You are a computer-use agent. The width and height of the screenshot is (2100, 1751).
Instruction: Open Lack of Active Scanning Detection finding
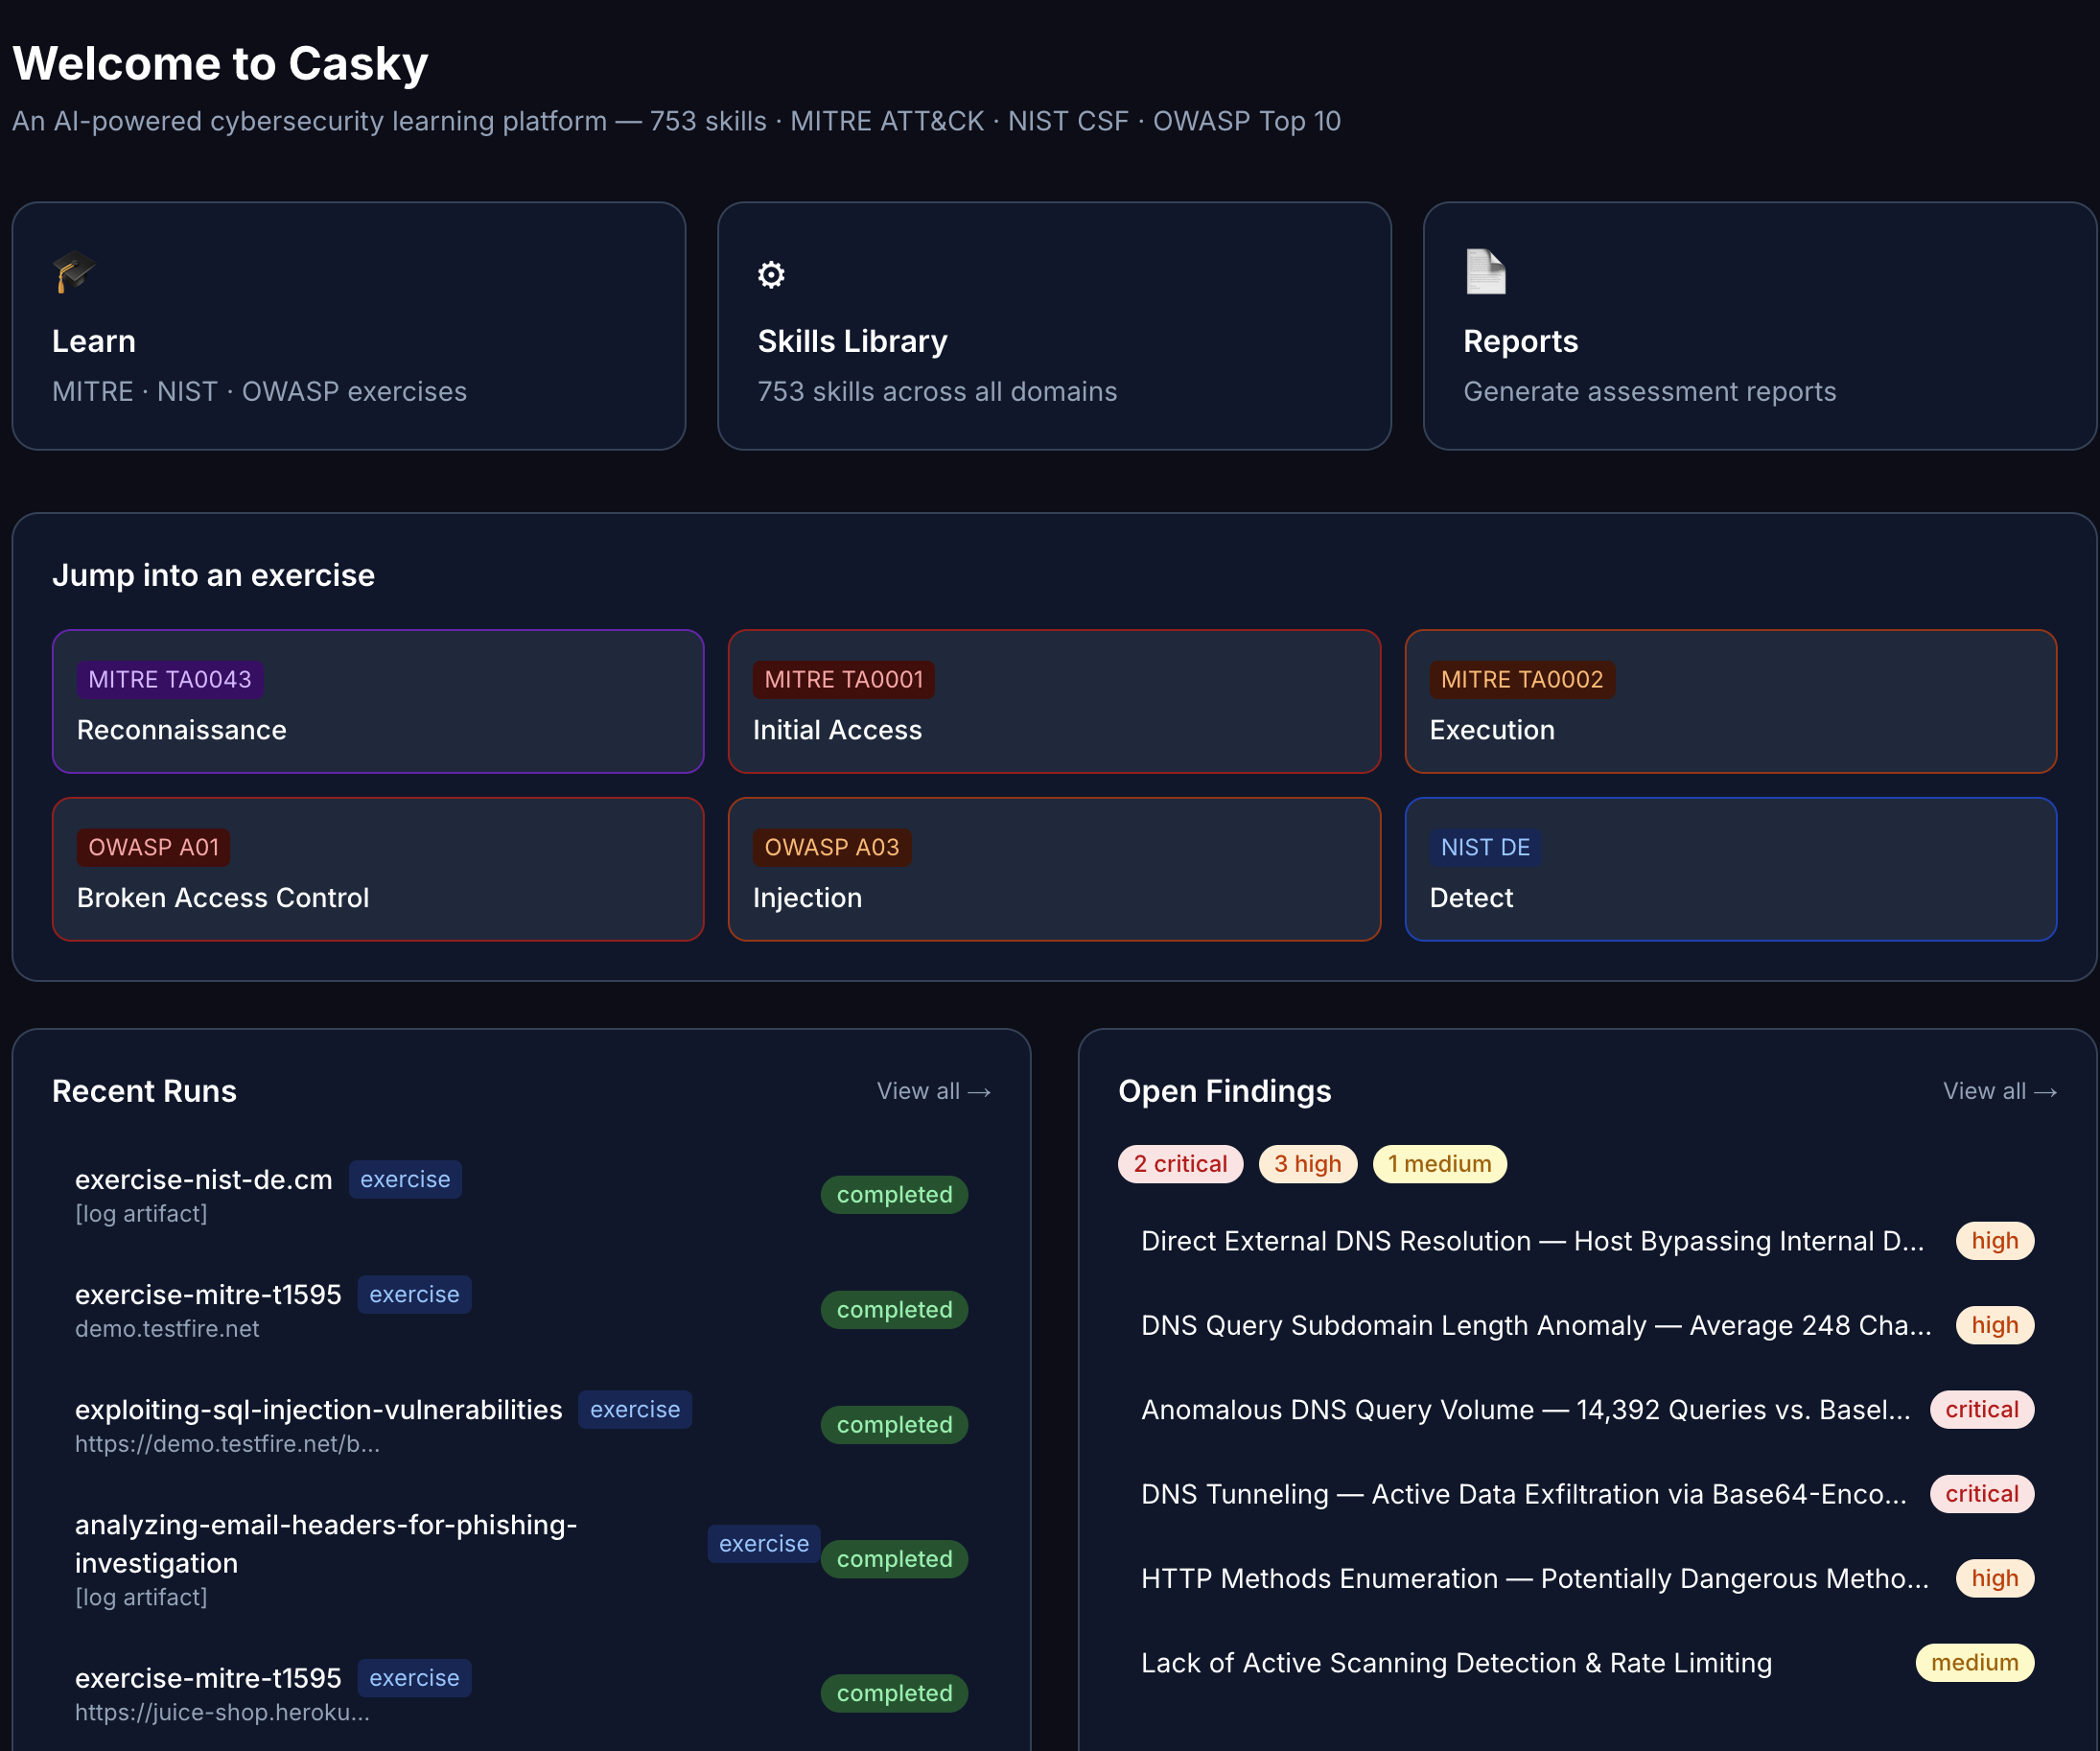click(1587, 1663)
